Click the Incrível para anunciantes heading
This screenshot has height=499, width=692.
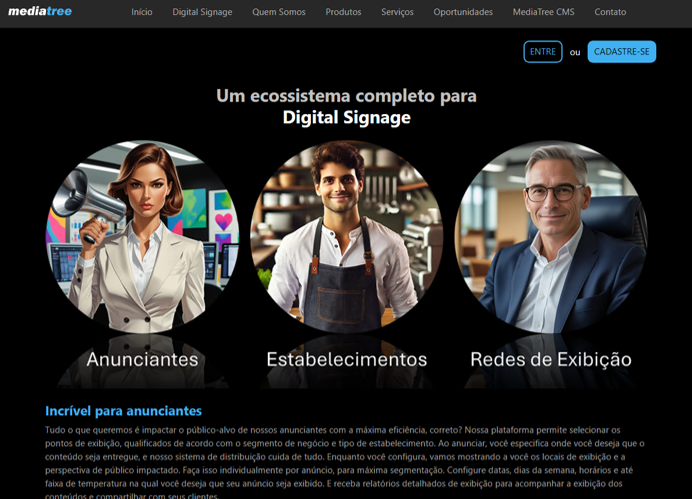point(123,411)
